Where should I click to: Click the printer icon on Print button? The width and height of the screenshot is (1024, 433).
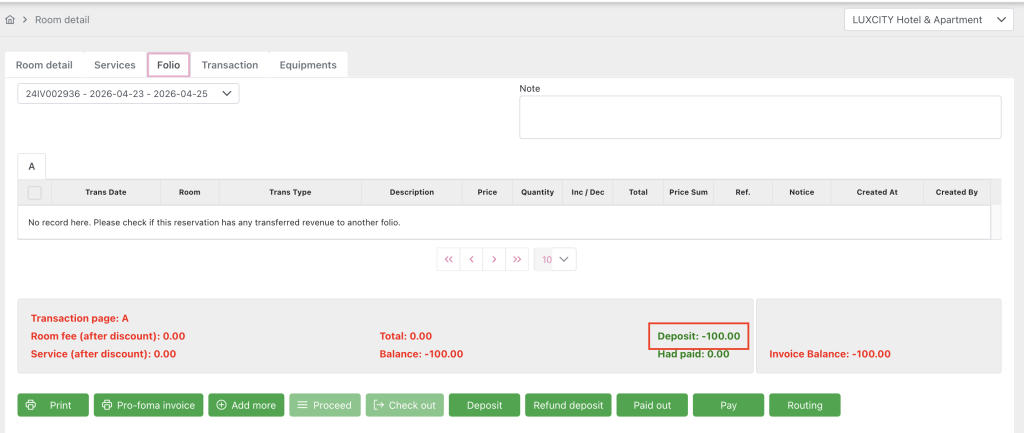pyautogui.click(x=32, y=405)
